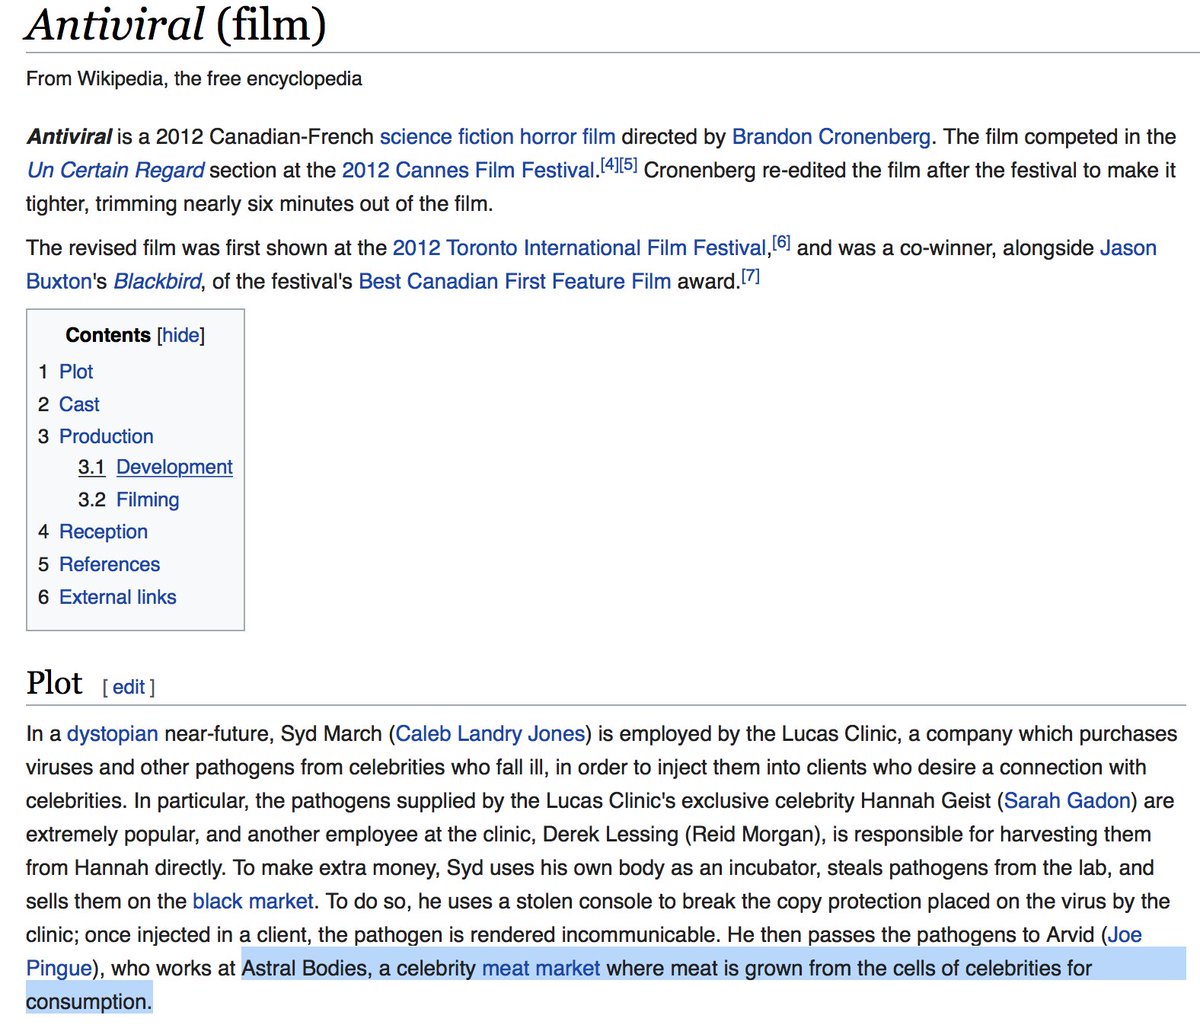This screenshot has width=1200, height=1028.
Task: Click the Plot section heading
Action: 54,683
